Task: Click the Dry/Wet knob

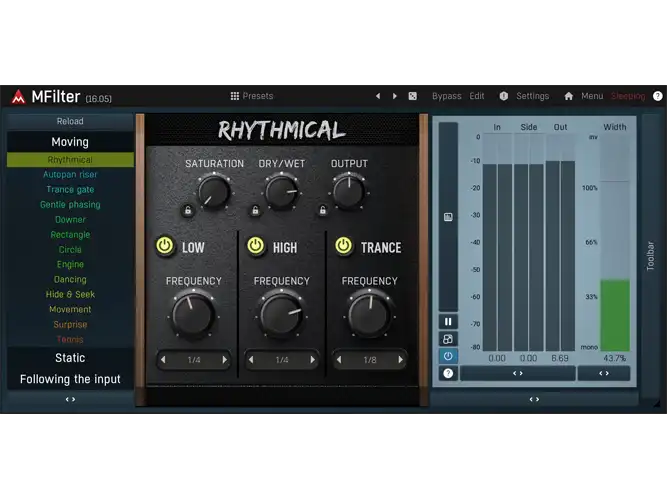Action: point(281,192)
